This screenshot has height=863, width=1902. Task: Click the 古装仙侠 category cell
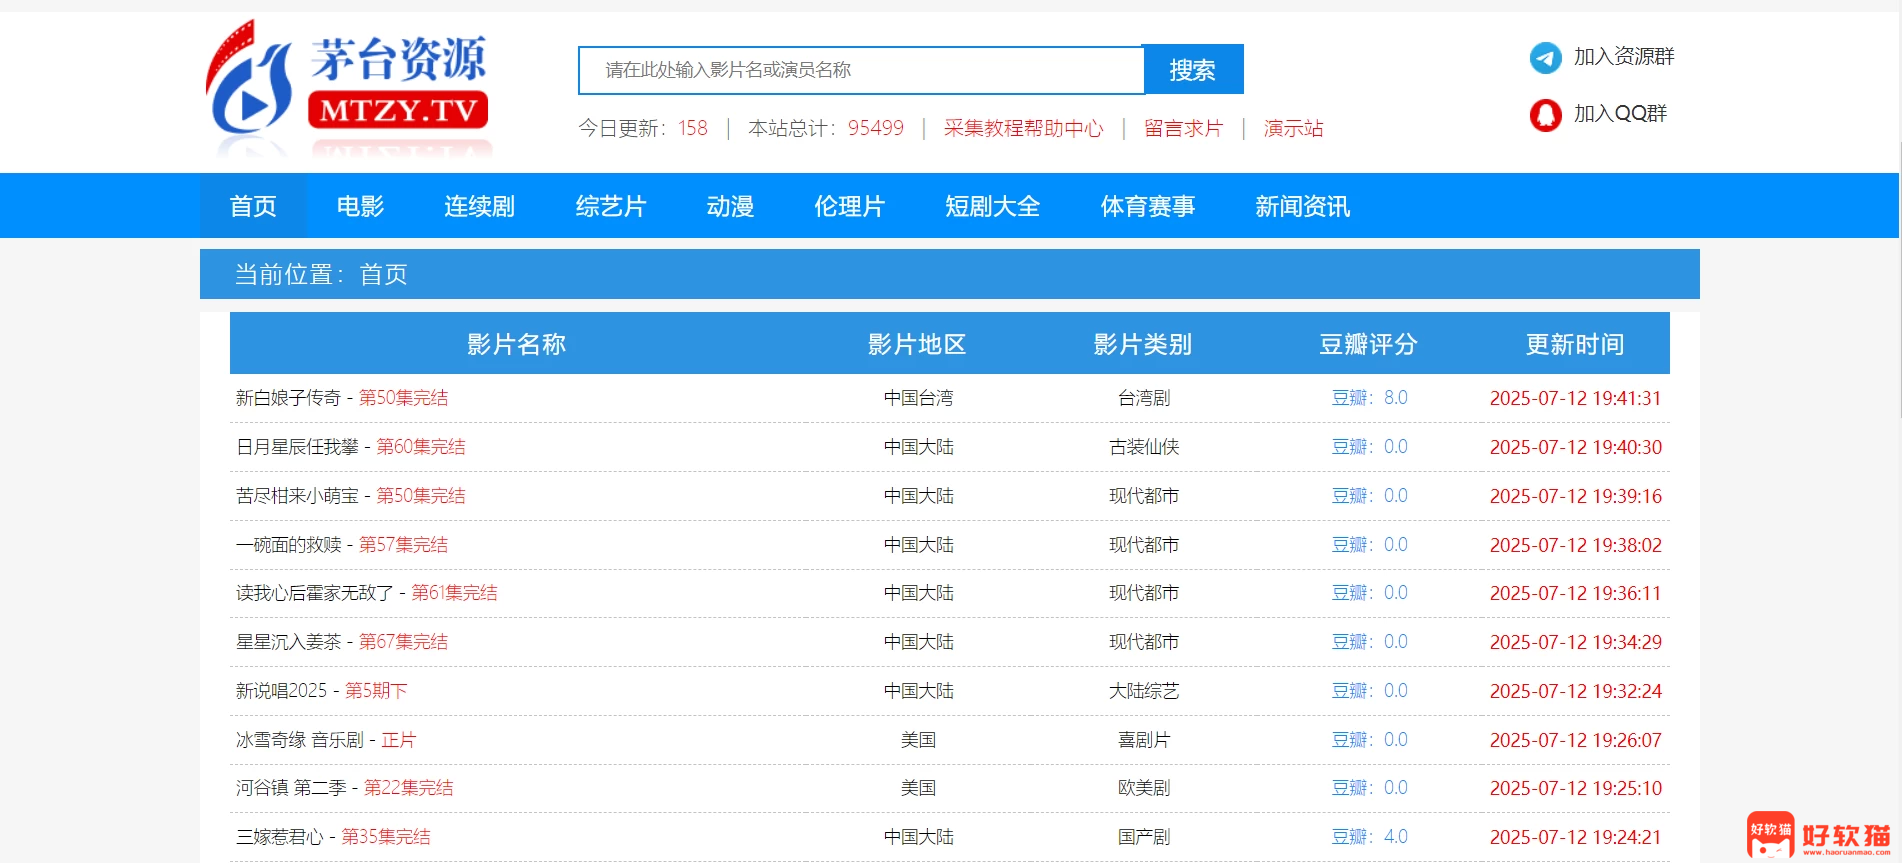(x=1144, y=447)
